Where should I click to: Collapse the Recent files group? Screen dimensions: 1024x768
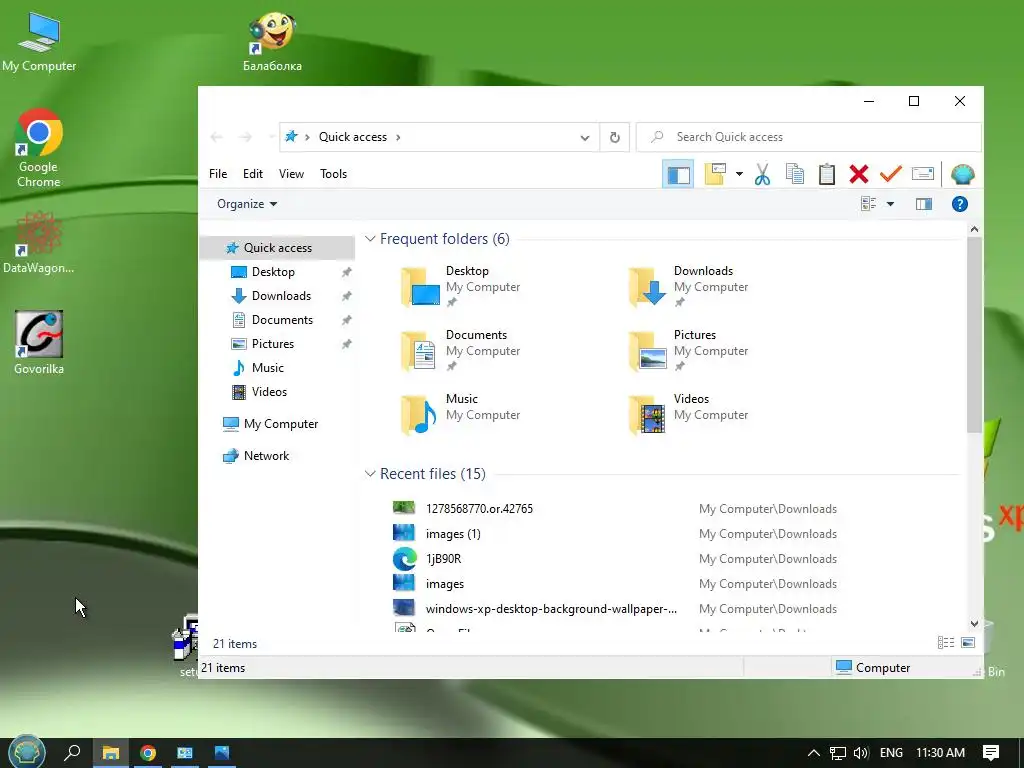pos(370,473)
